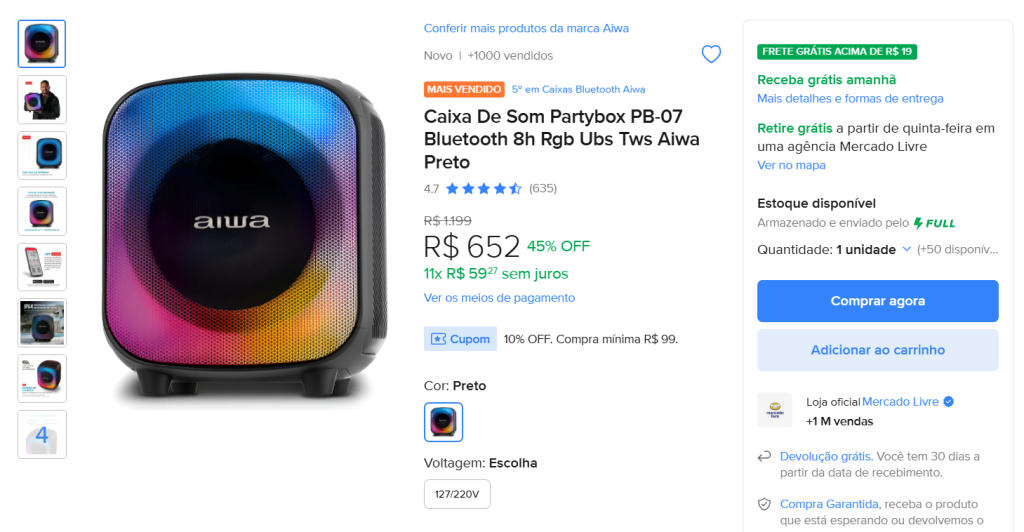Click Adicionar ao carrinho button
The image size is (1024, 532).
[877, 350]
